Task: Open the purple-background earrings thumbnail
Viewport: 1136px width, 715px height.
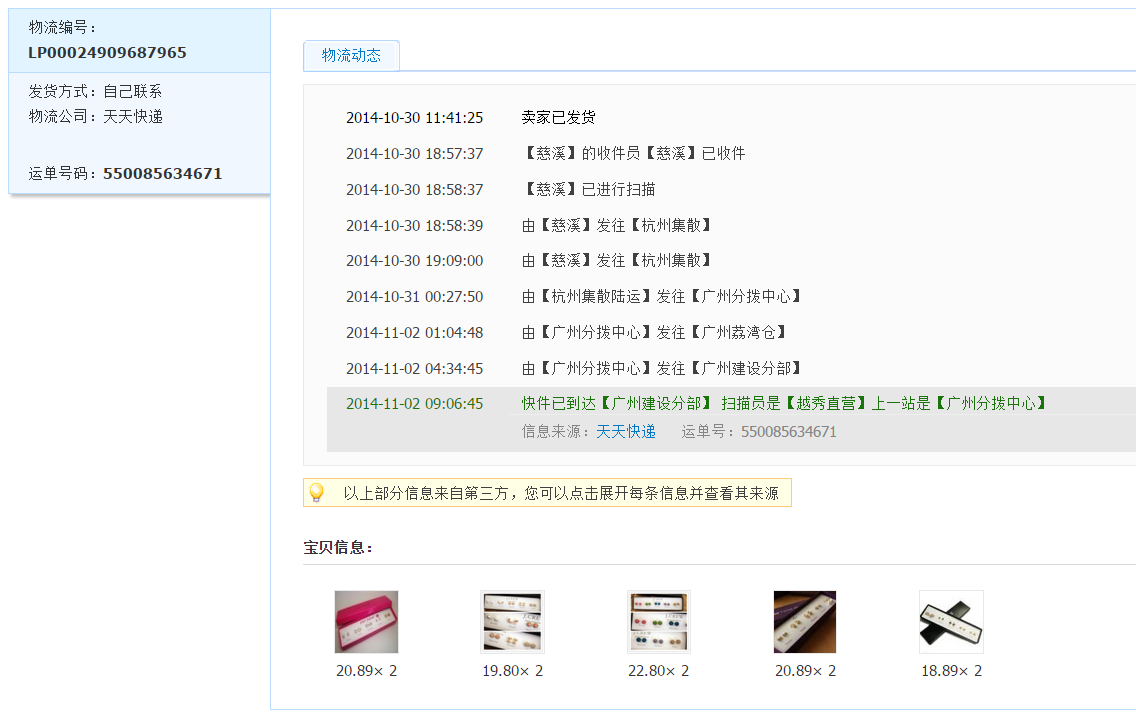Action: (805, 622)
